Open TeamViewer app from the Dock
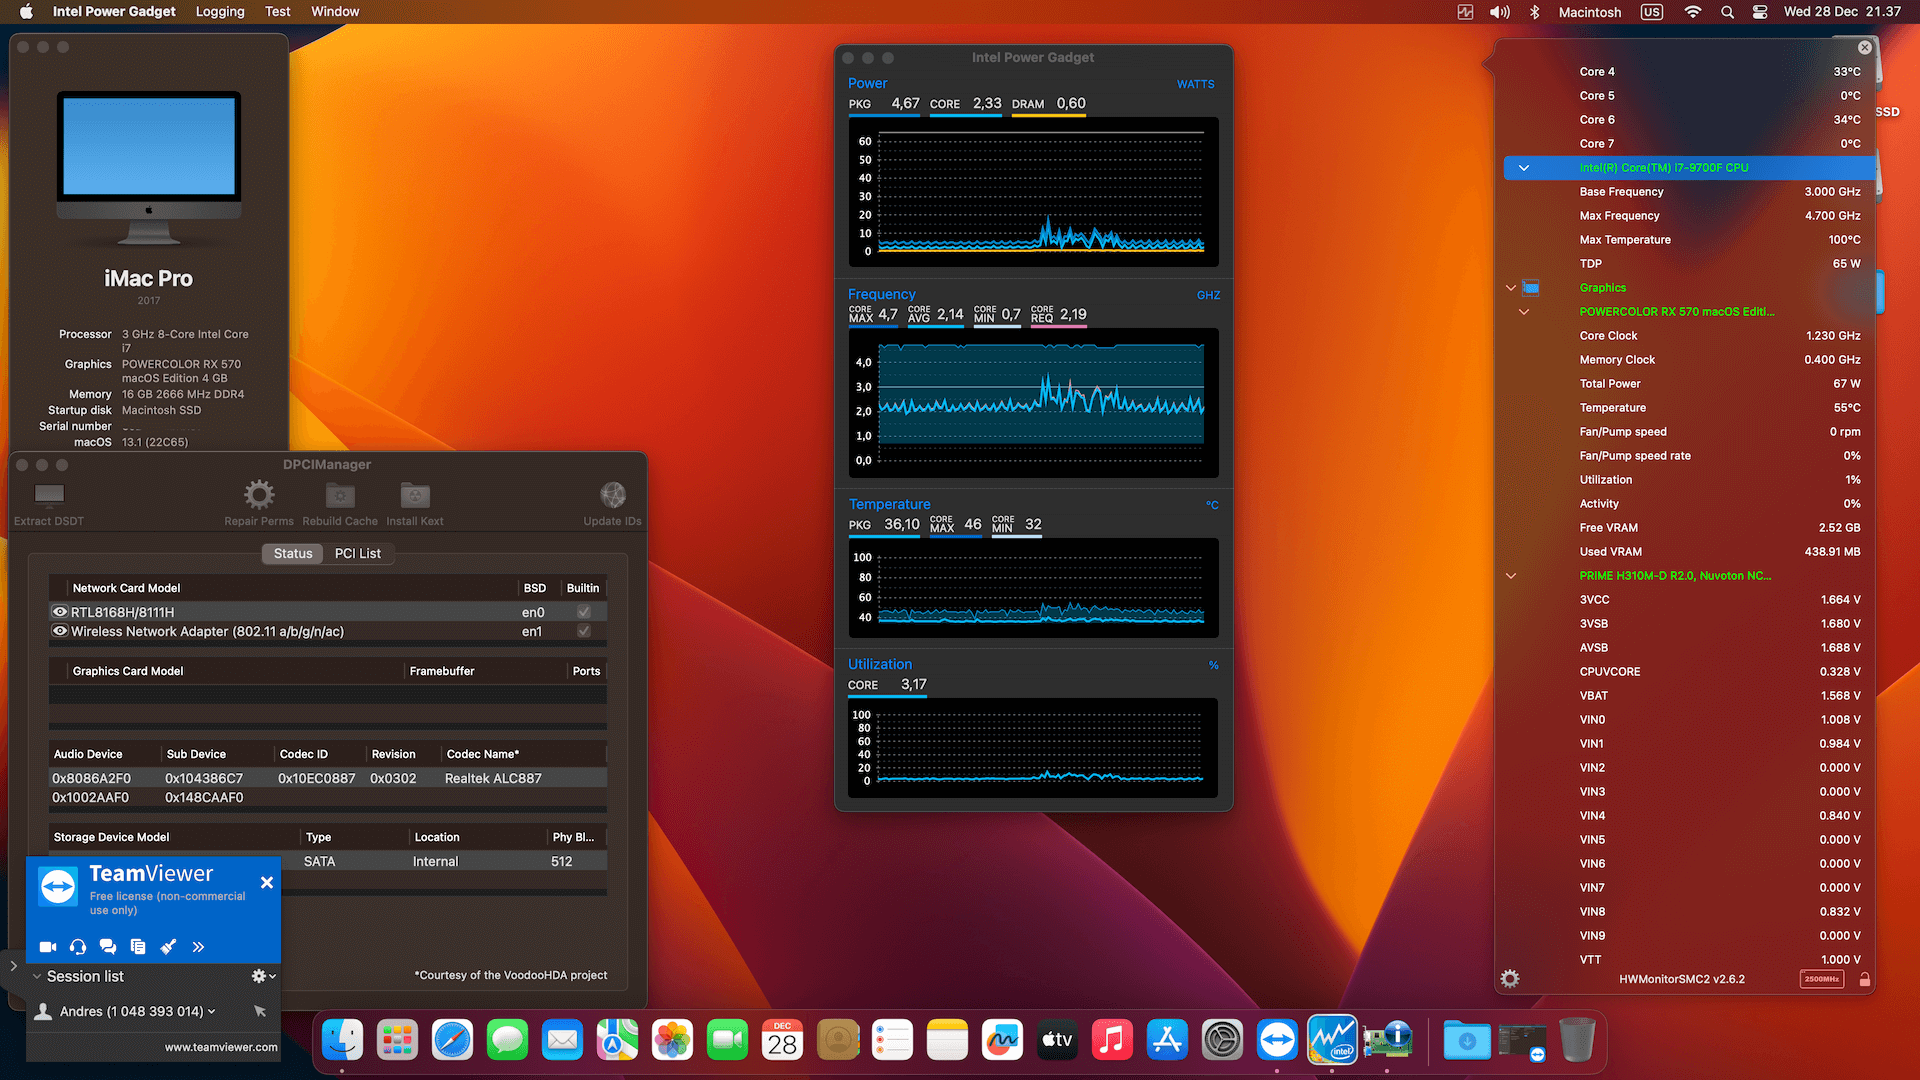The width and height of the screenshot is (1920, 1080). (1277, 1041)
